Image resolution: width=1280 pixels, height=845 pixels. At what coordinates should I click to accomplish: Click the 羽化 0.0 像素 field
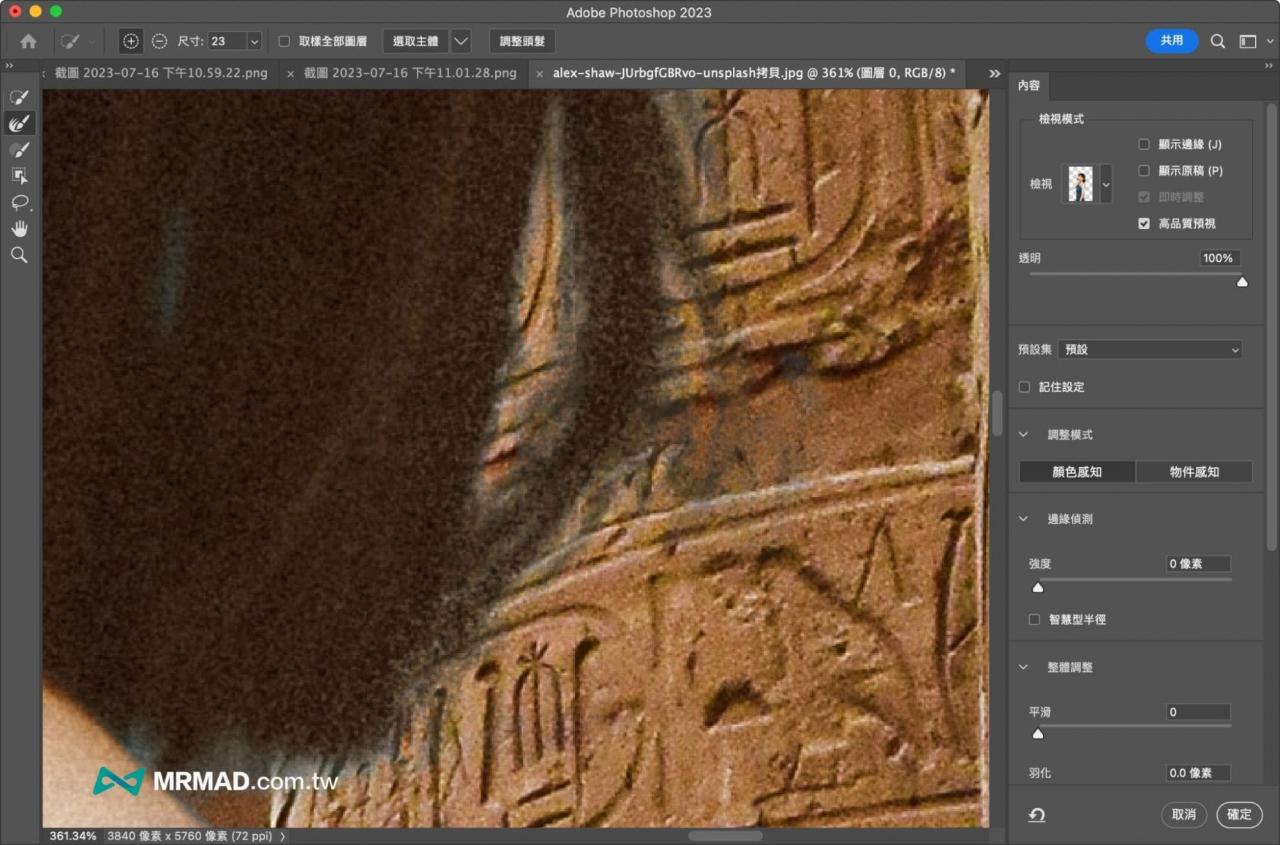click(1198, 773)
